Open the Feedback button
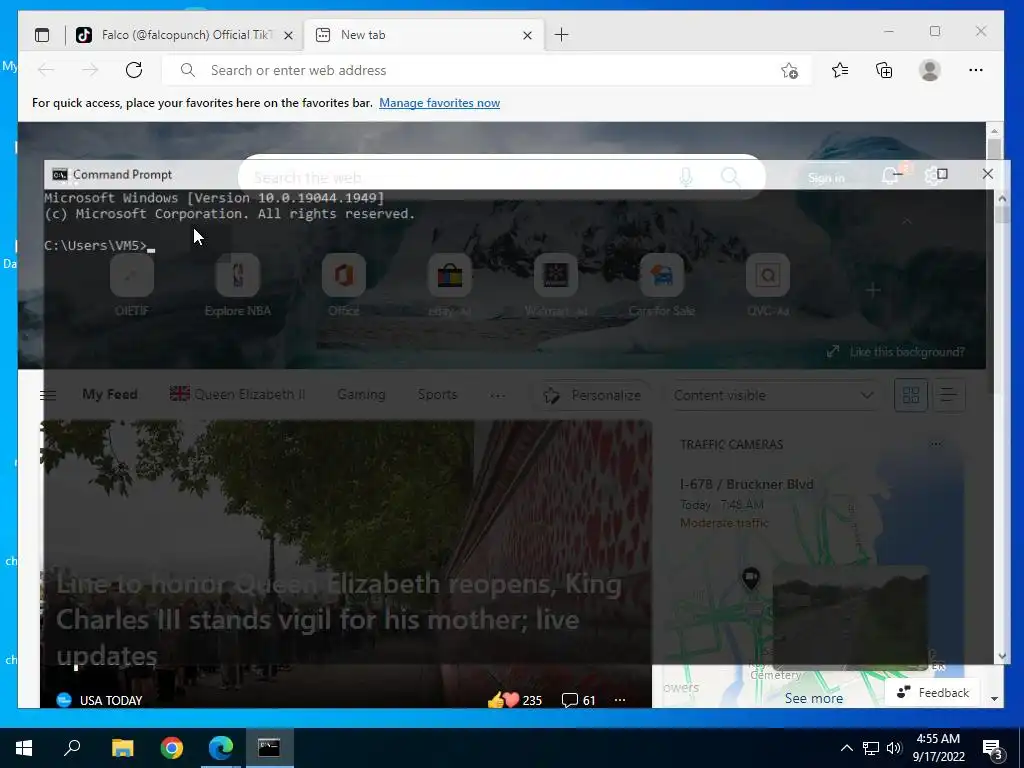The width and height of the screenshot is (1024, 768). [933, 692]
